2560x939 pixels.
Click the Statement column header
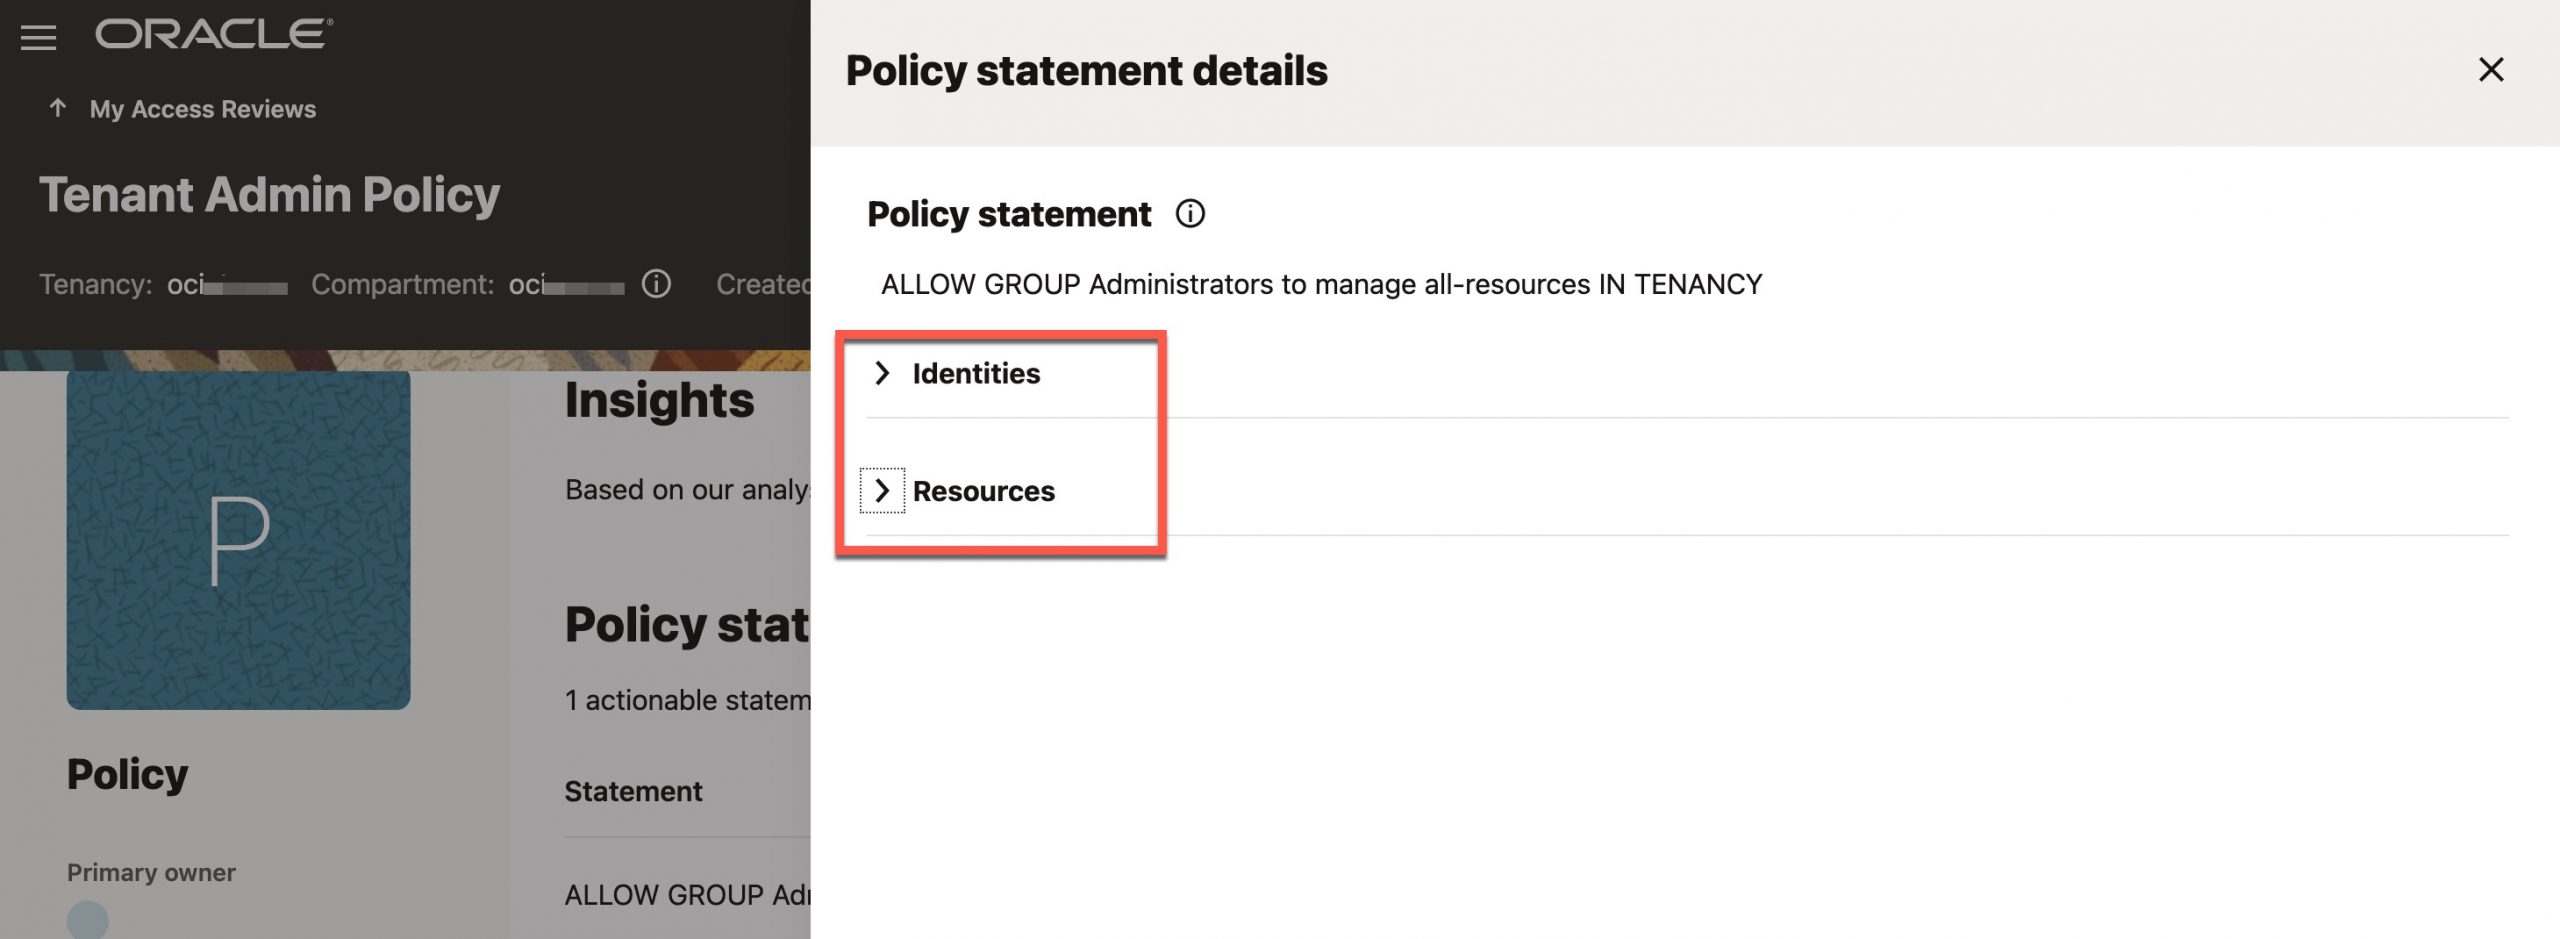tap(633, 791)
